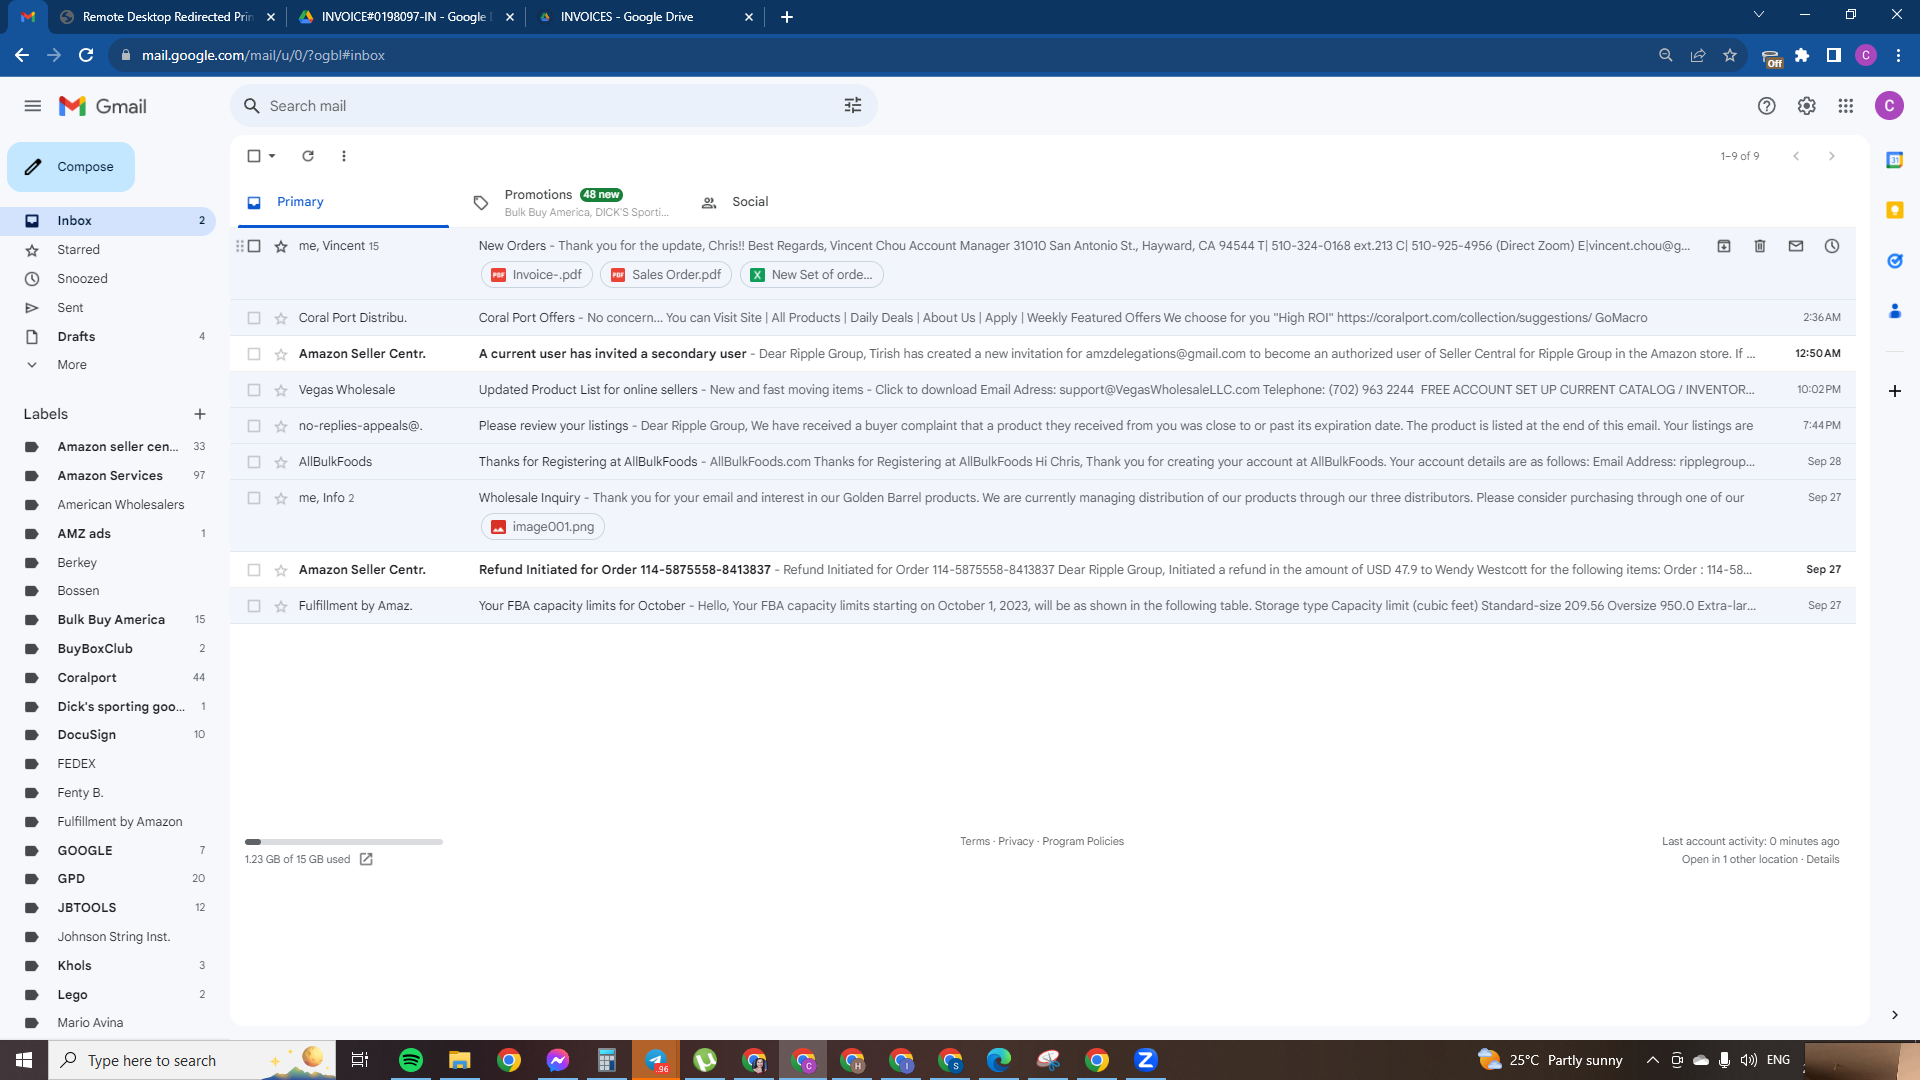
Task: Open the Google account avatar menu
Action: tap(1889, 106)
